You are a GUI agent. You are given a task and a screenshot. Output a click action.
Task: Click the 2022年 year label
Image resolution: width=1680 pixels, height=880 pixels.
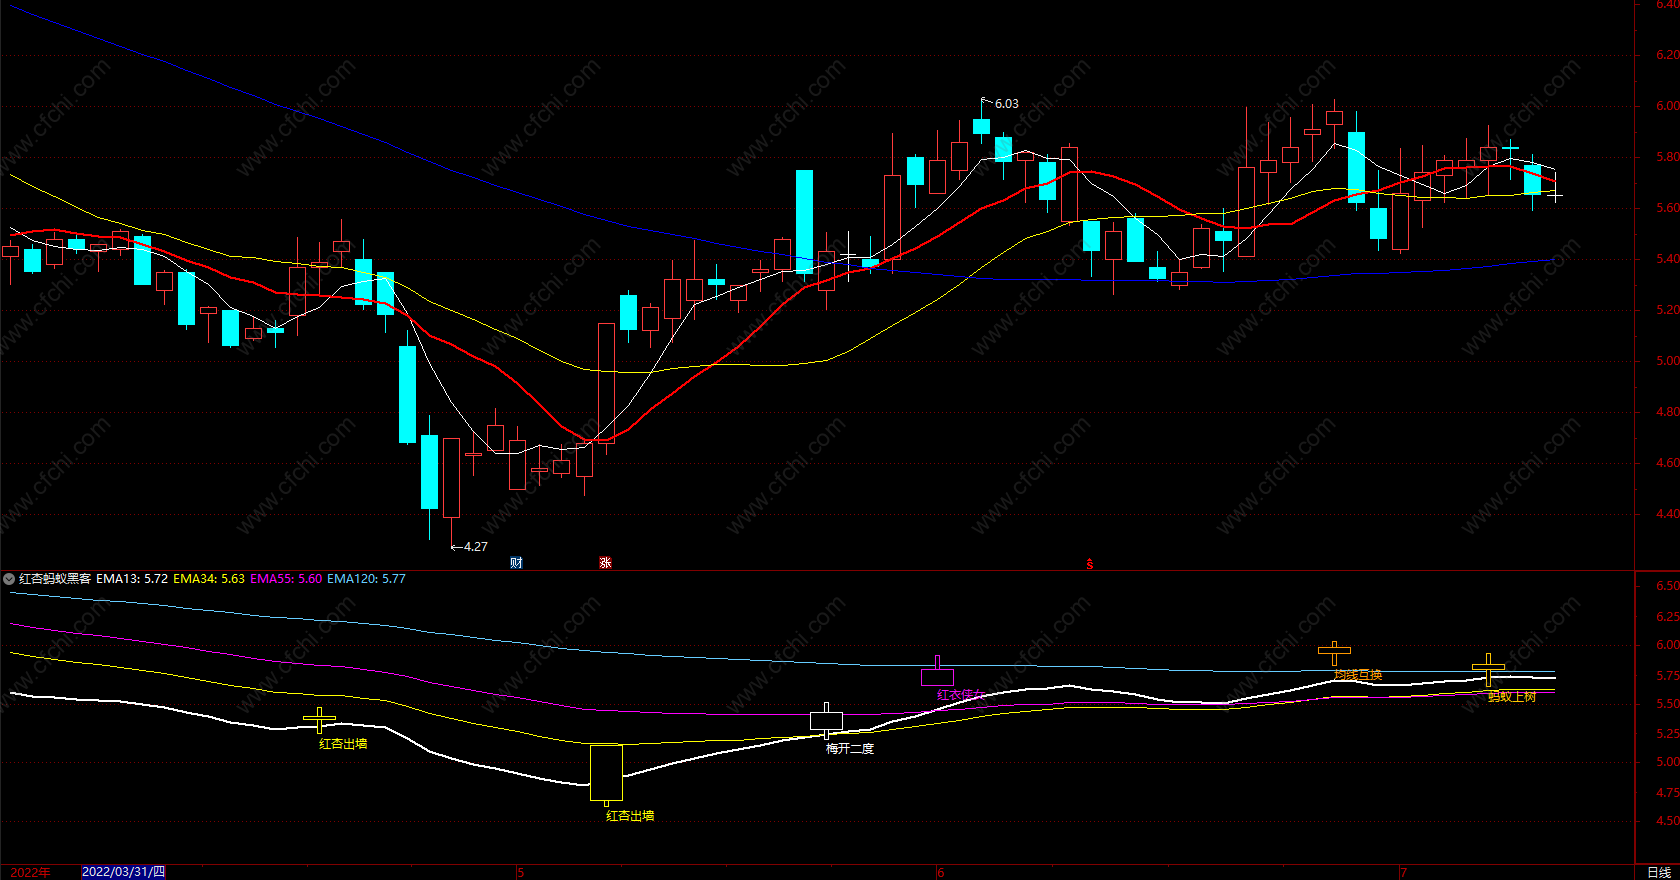coord(31,872)
